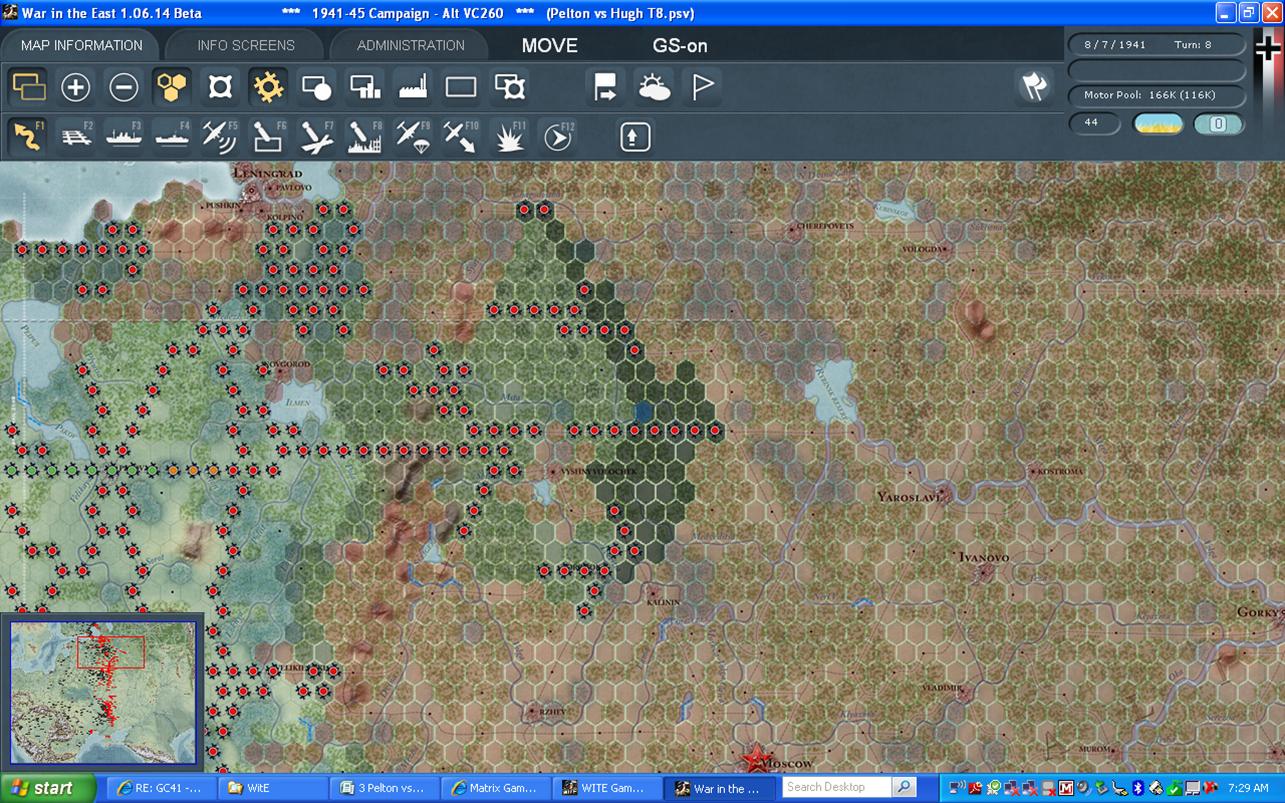Select the F11 explosion icon
Image resolution: width=1285 pixels, height=803 pixels.
510,136
